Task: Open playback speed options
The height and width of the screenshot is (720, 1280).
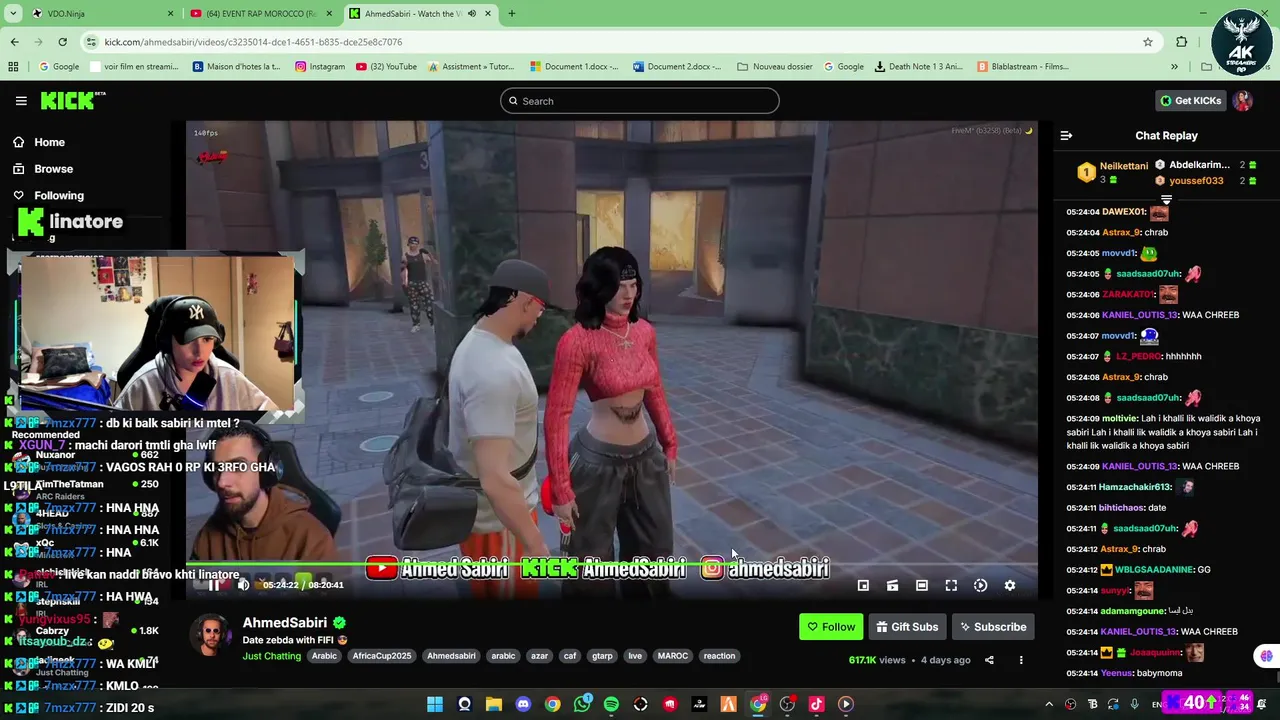Action: pos(980,585)
